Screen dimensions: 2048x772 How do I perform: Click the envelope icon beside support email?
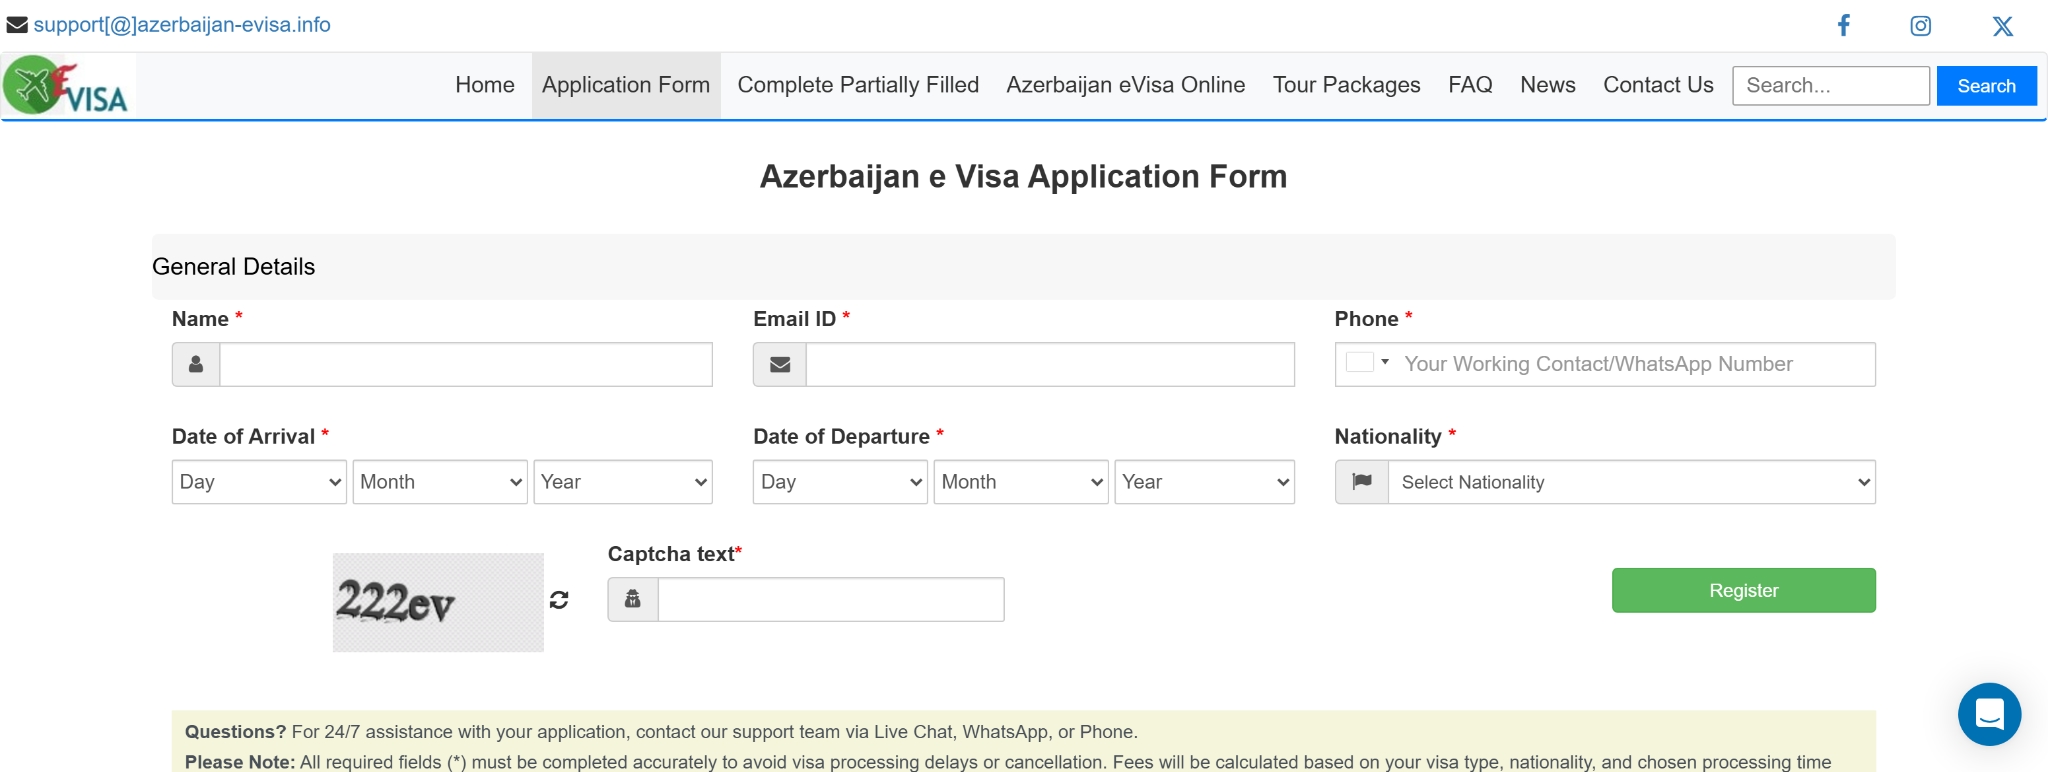(17, 25)
